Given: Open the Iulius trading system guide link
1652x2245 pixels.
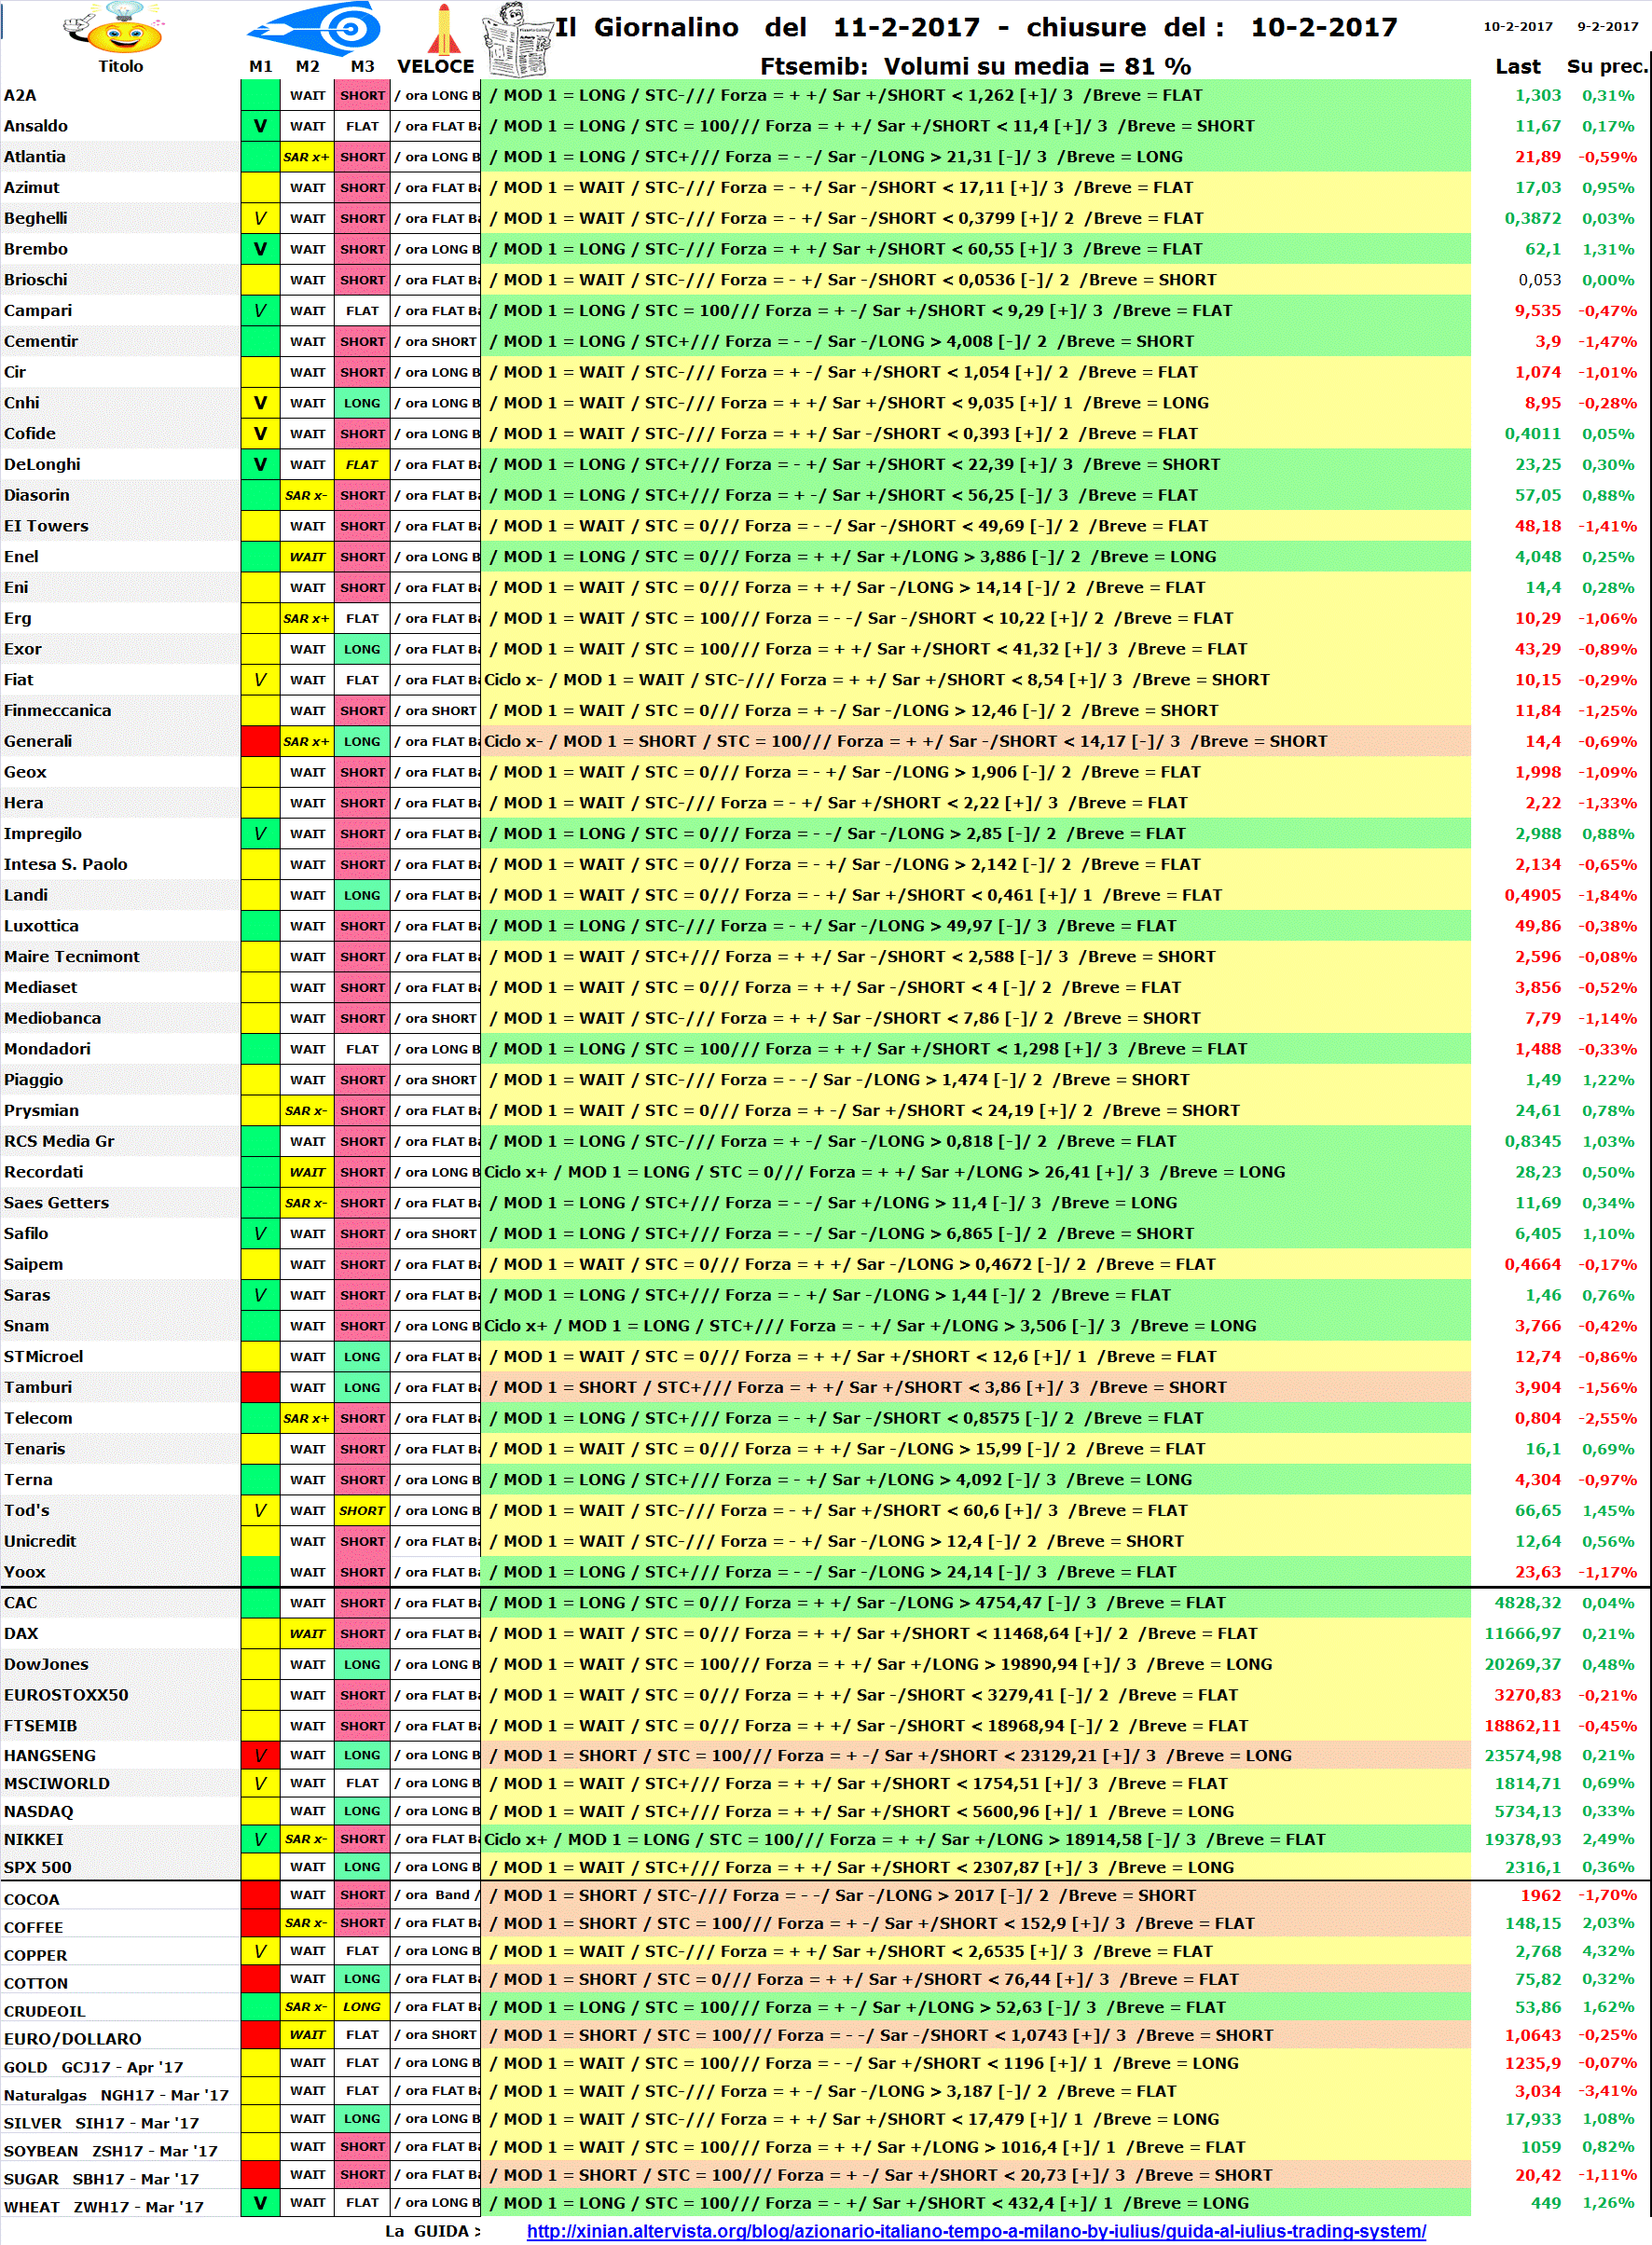Looking at the screenshot, I should [976, 2231].
